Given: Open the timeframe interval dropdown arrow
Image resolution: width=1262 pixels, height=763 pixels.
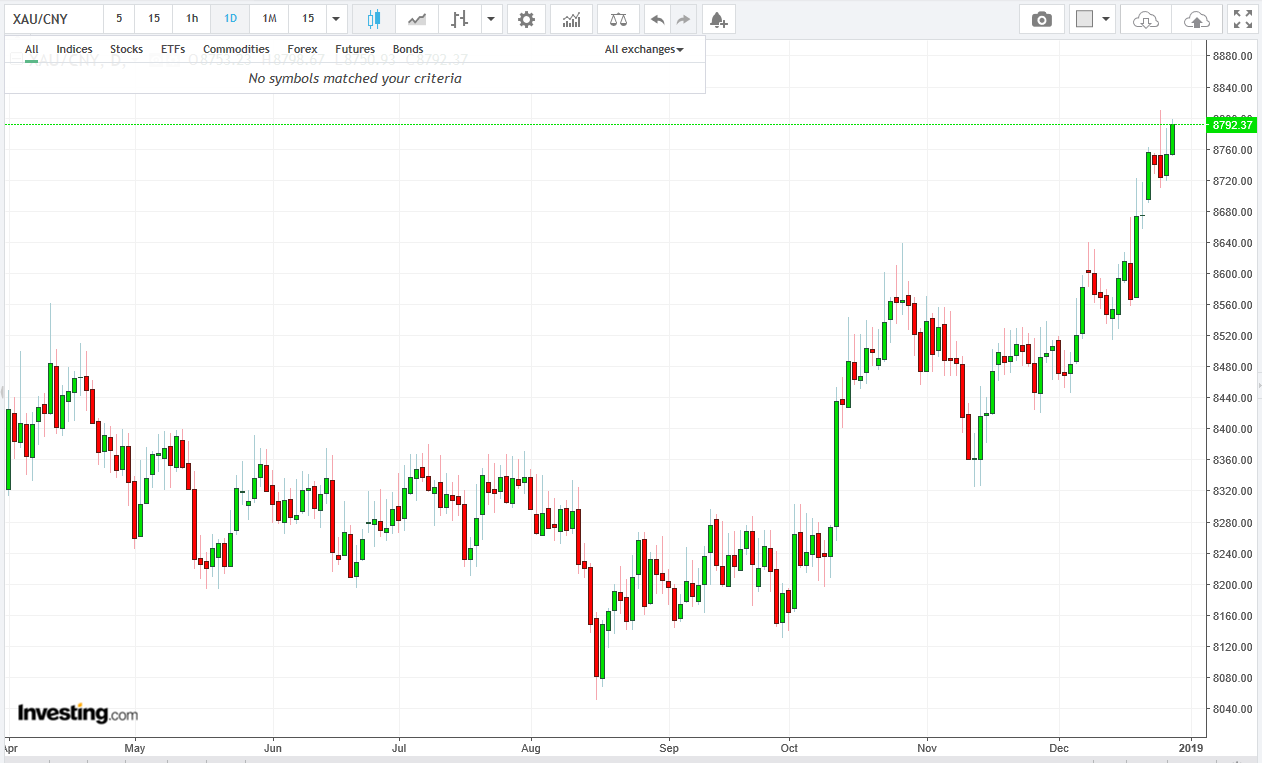Looking at the screenshot, I should click(x=336, y=19).
